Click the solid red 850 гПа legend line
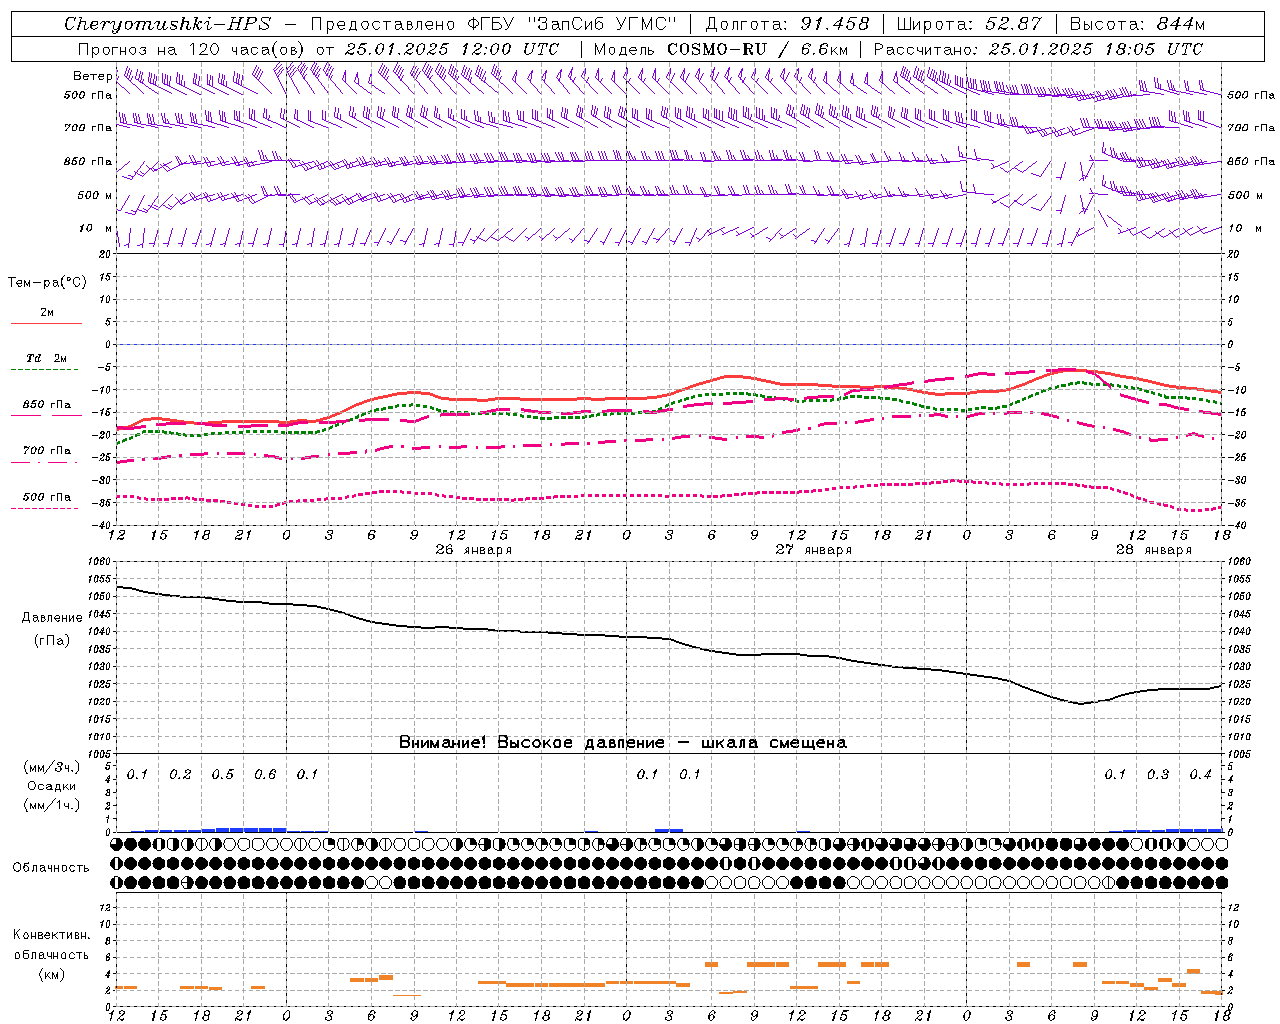The height and width of the screenshot is (1024, 1280). (x=45, y=416)
